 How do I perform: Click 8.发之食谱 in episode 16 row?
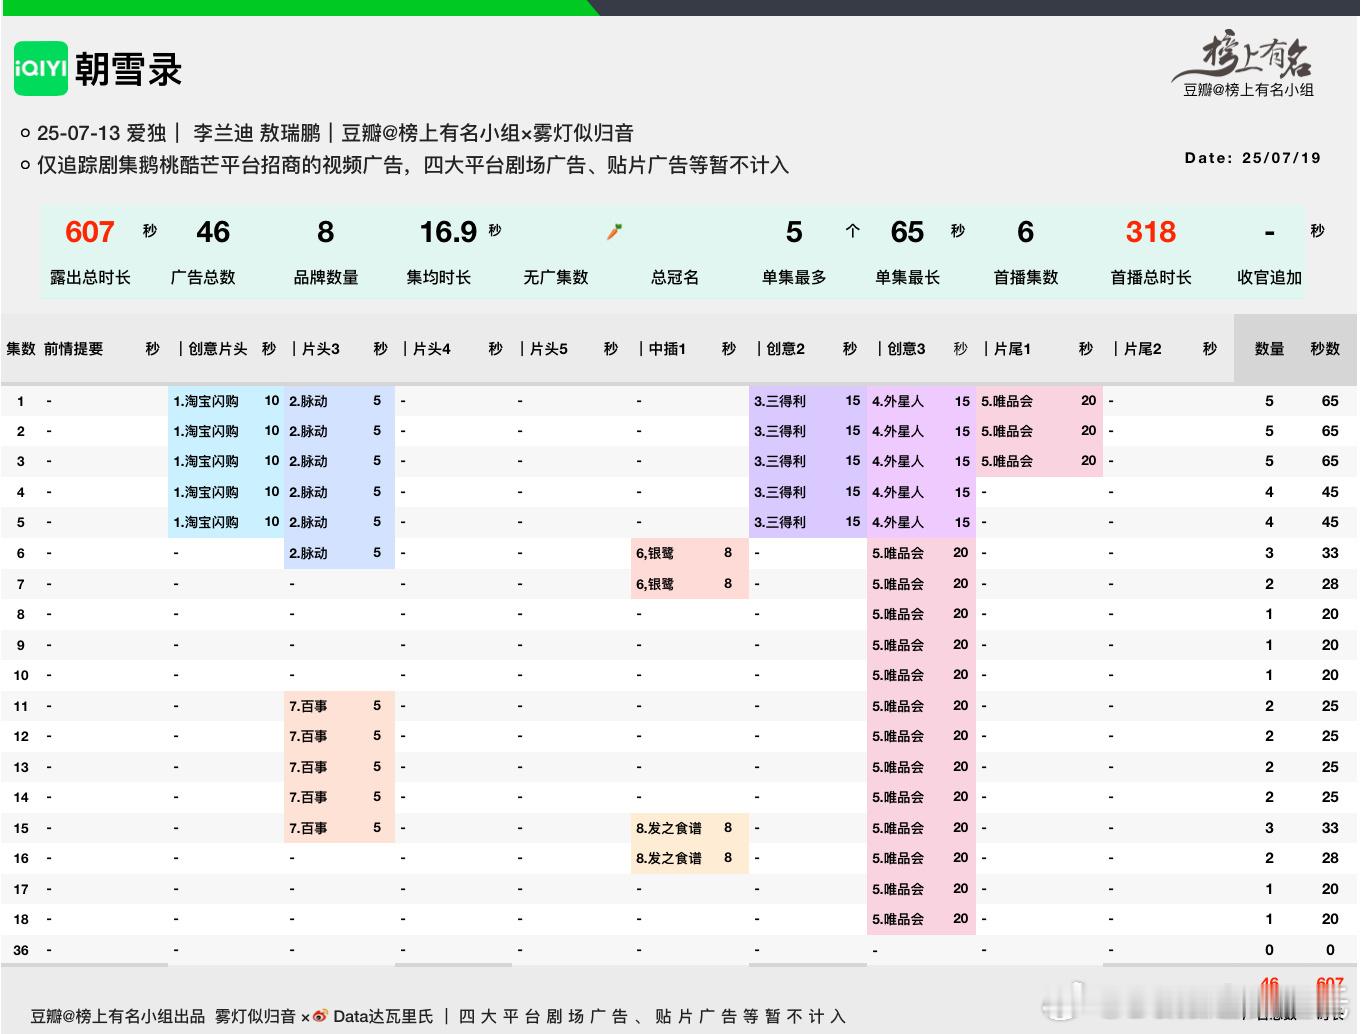[x=669, y=858]
